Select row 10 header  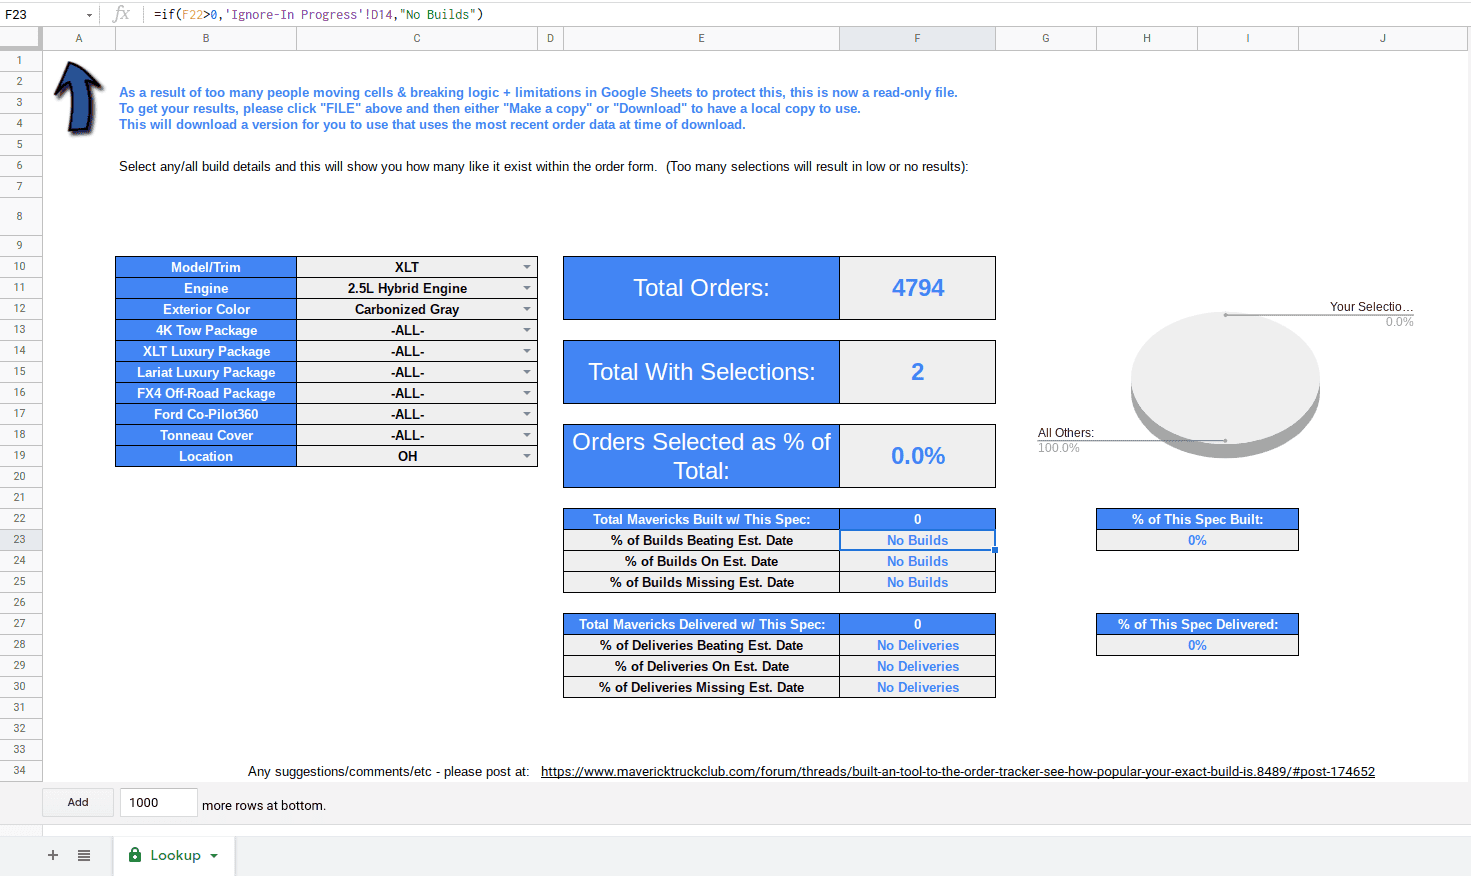pos(20,266)
